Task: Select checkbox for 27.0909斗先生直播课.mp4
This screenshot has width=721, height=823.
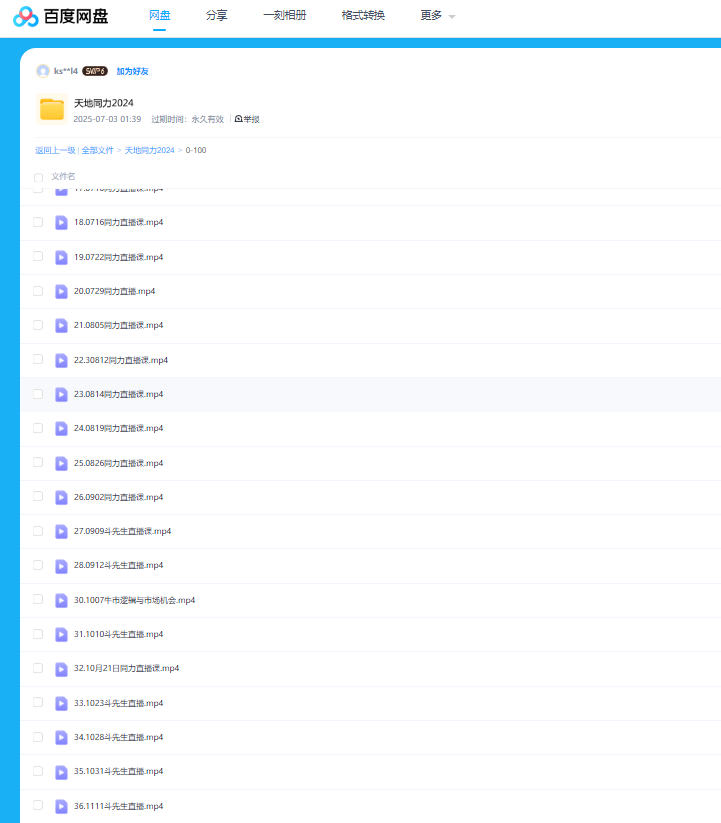Action: point(38,531)
